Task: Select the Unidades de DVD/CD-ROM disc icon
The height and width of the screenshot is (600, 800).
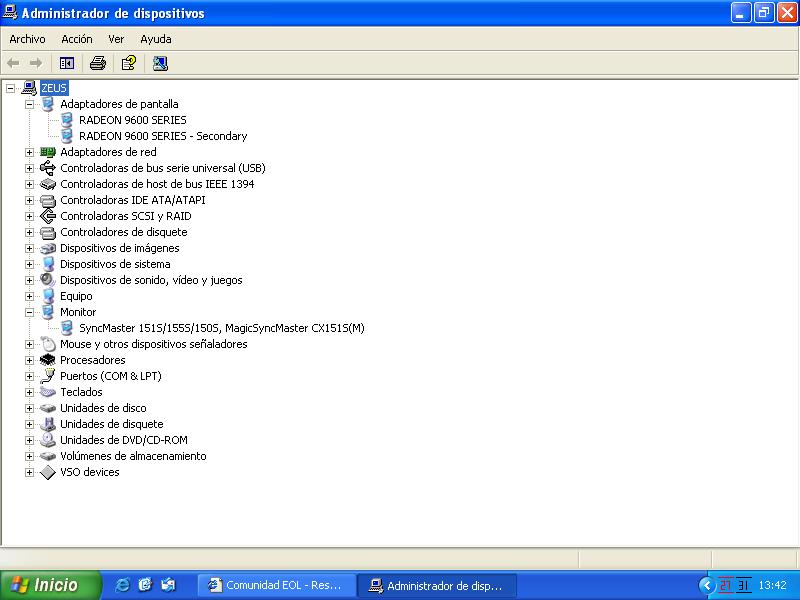Action: coord(47,440)
